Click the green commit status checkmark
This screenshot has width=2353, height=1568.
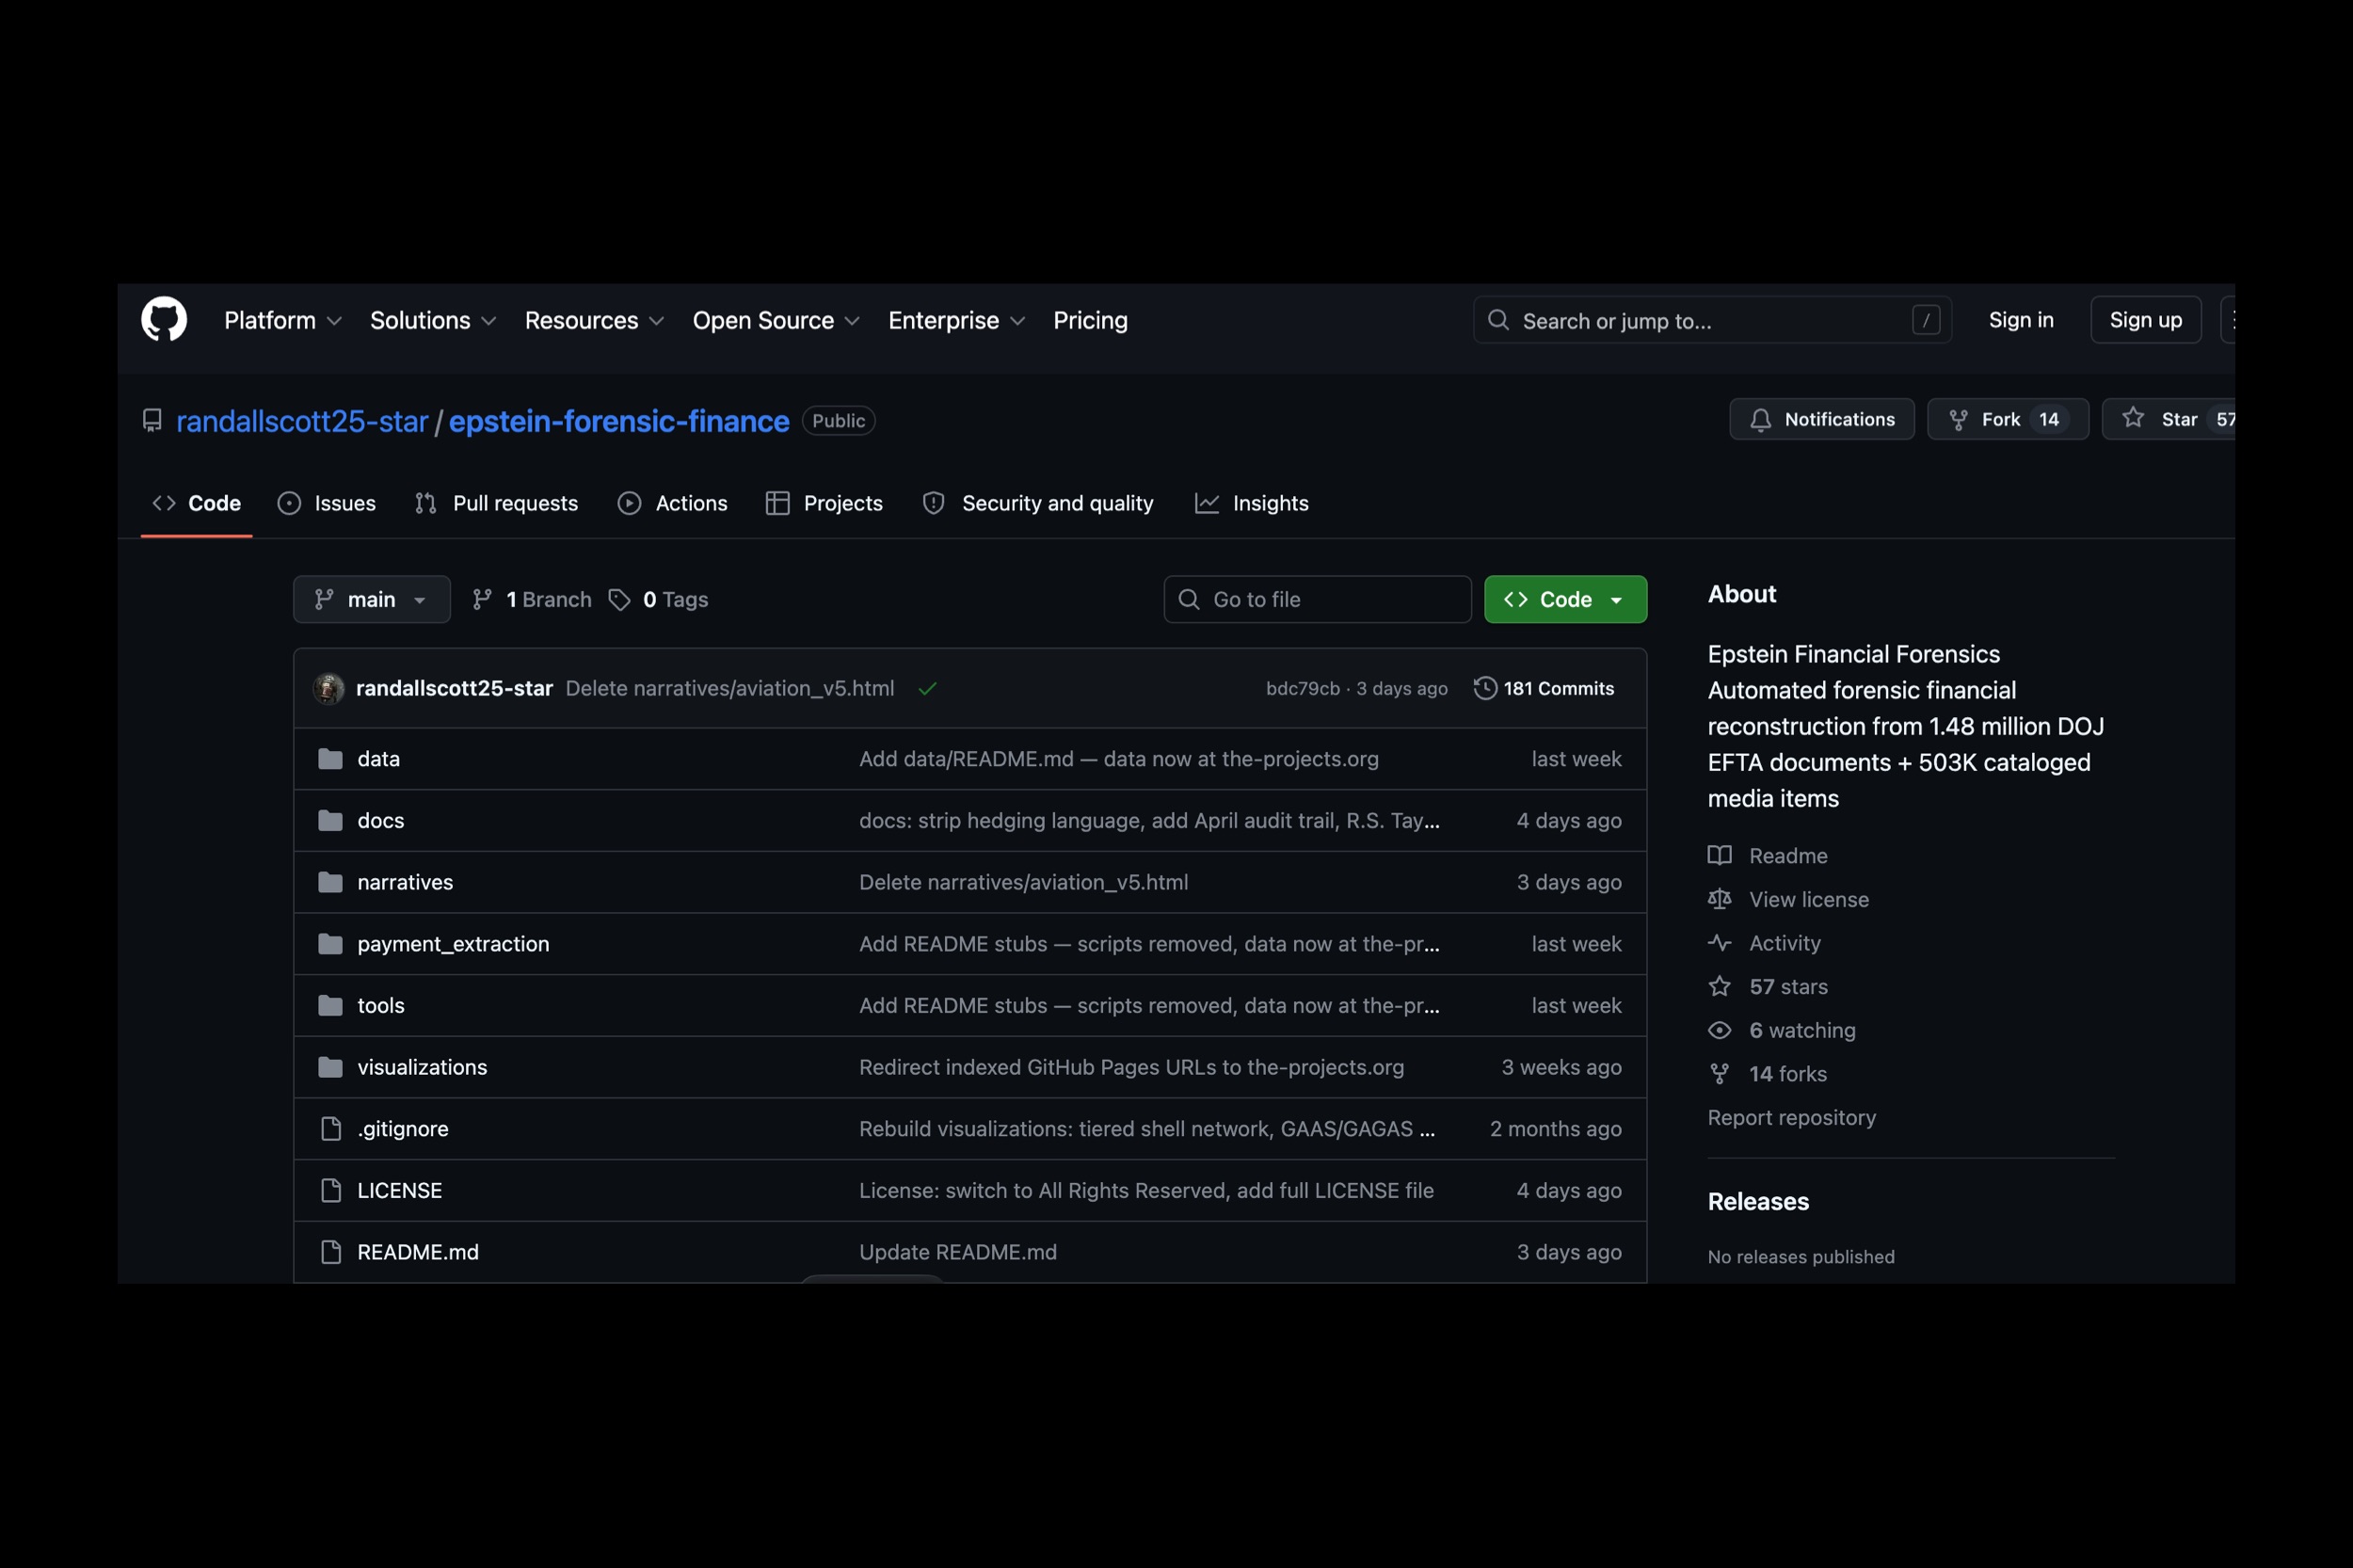pos(927,689)
